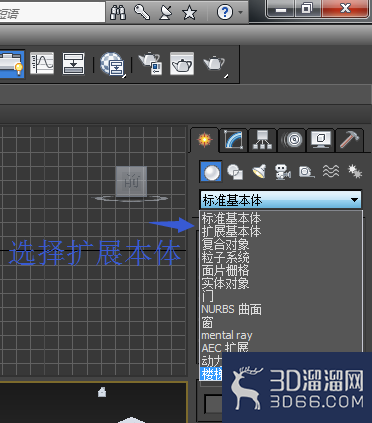Select the Geometry category sphere icon

pos(211,172)
